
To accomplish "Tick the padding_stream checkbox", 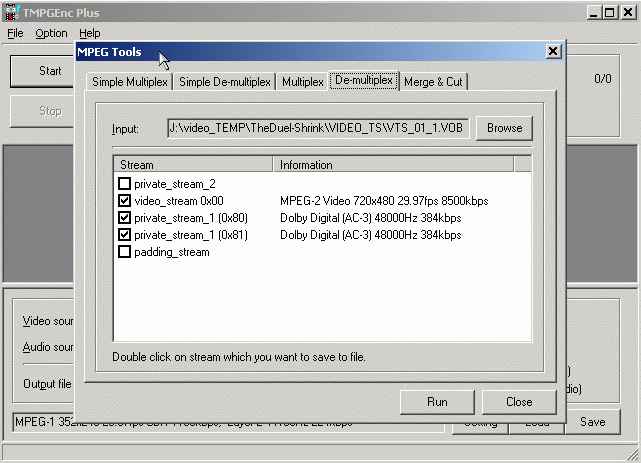I will coord(124,252).
